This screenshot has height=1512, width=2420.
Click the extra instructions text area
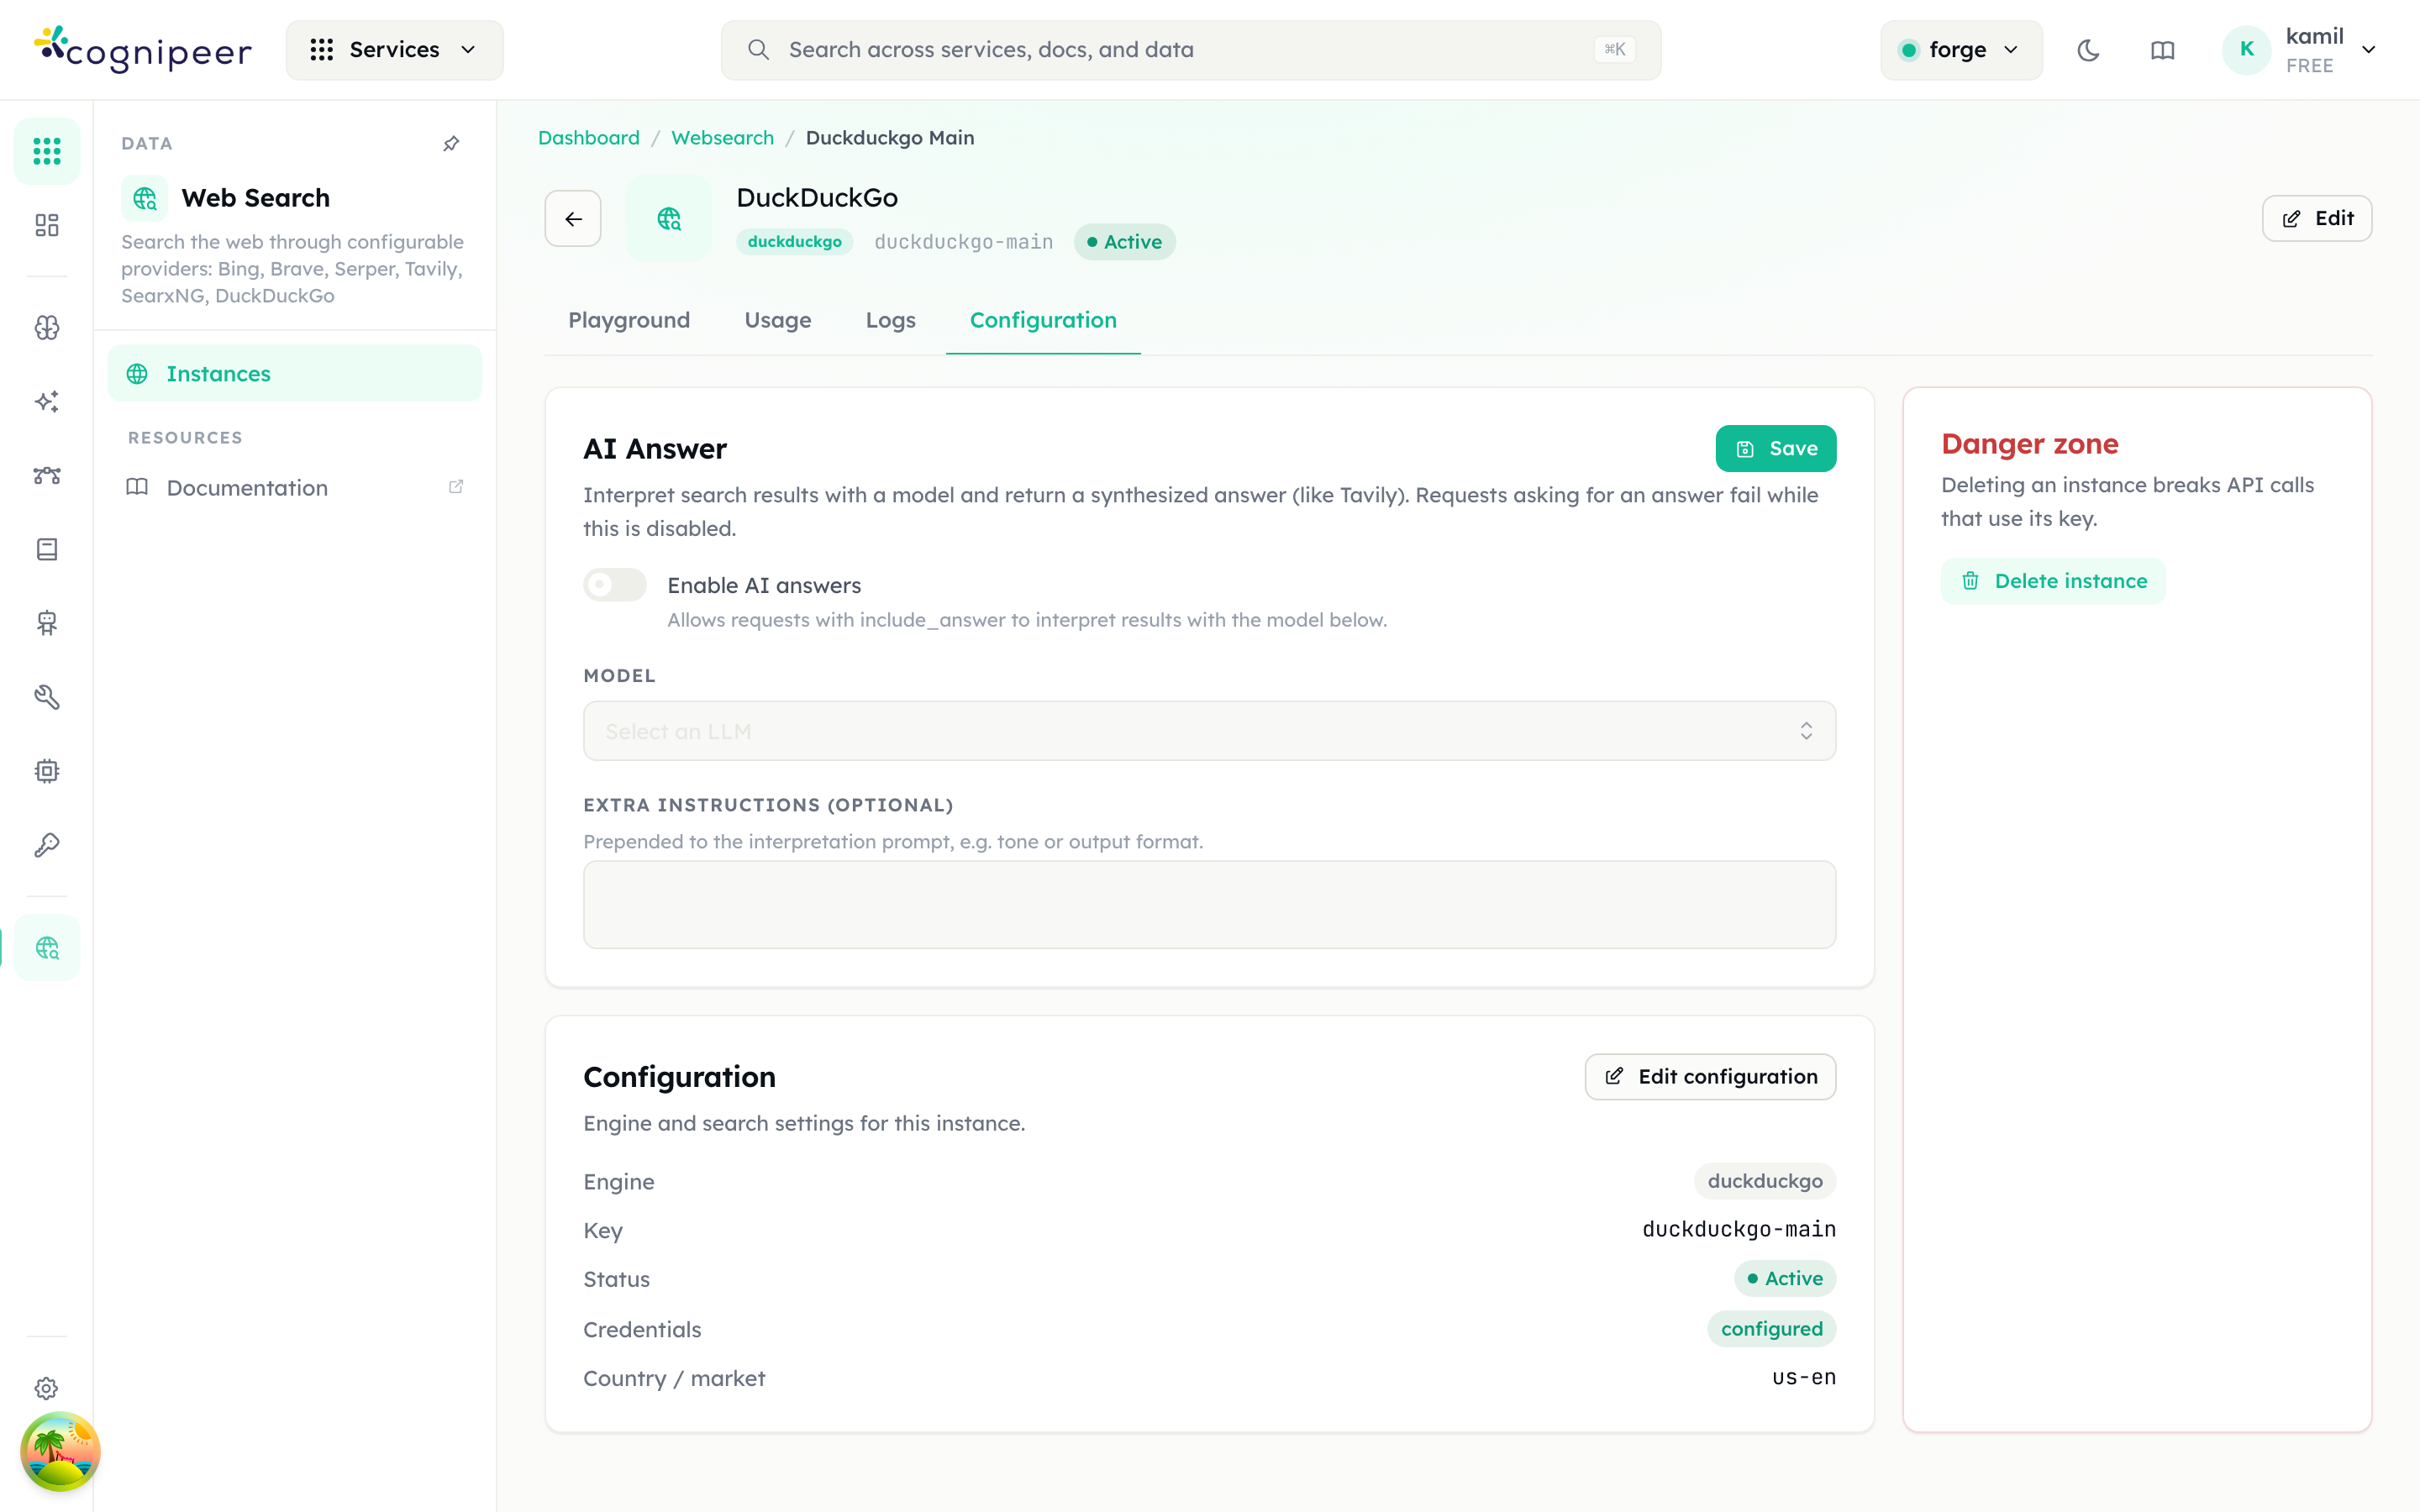[1209, 904]
